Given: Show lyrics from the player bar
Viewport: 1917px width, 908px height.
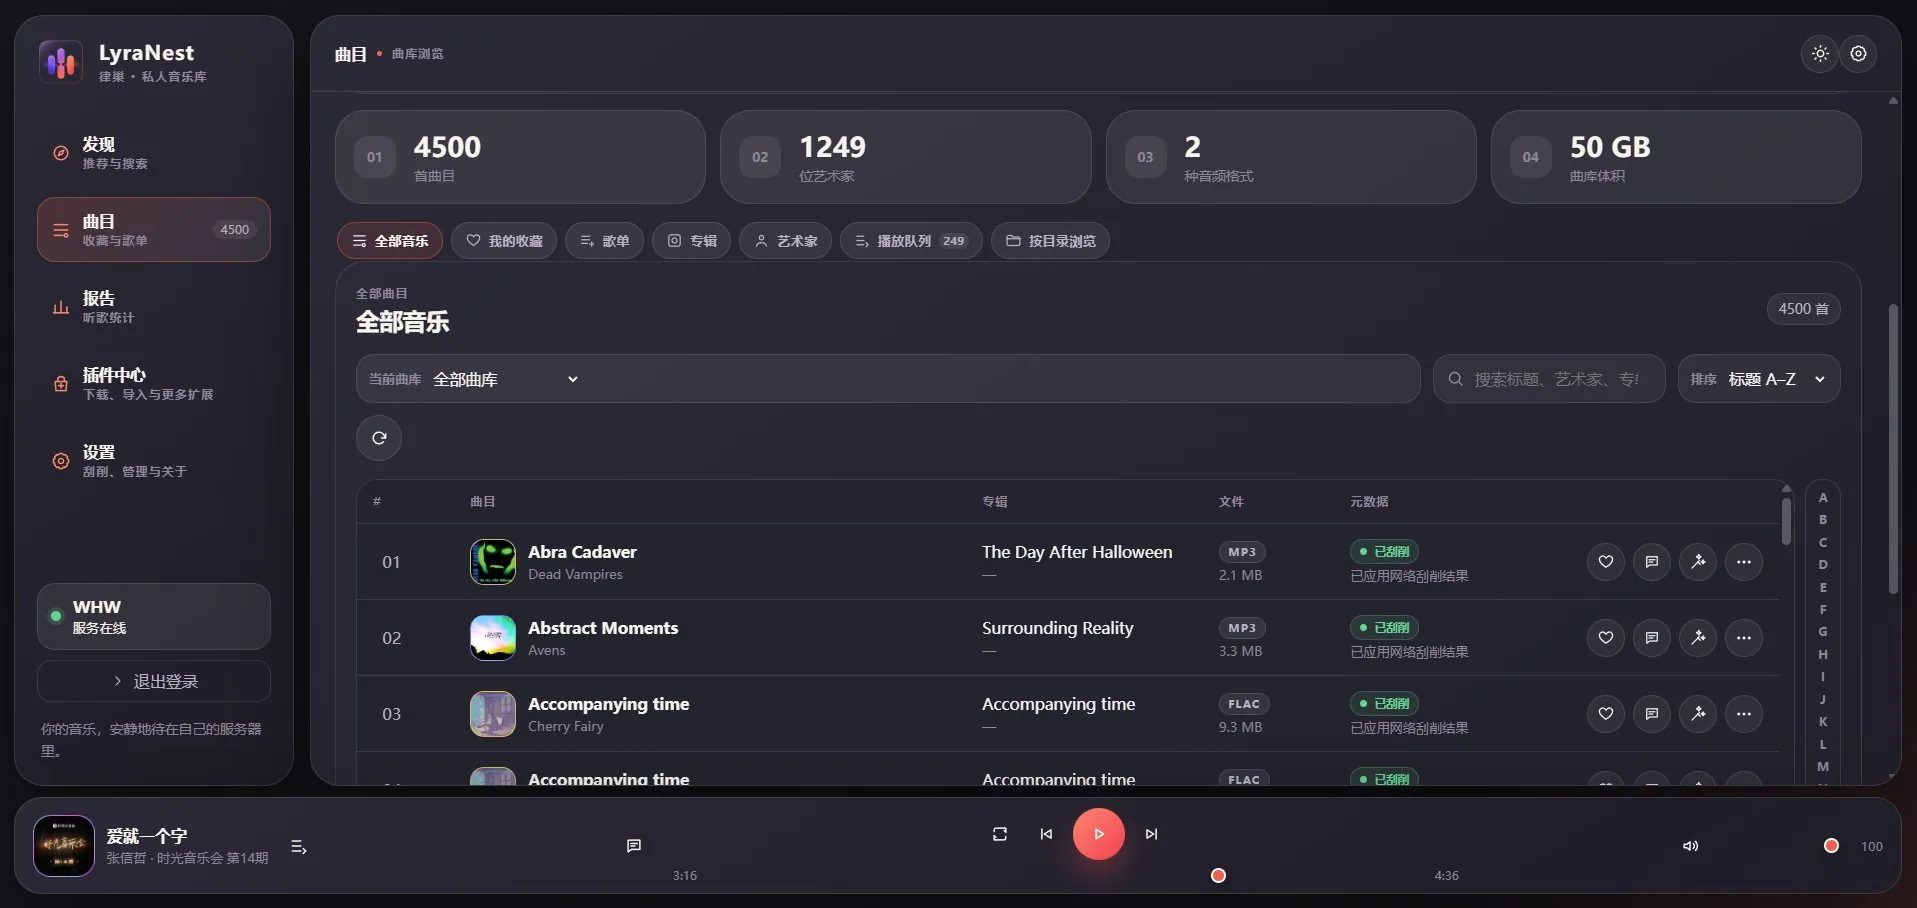Looking at the screenshot, I should pos(633,846).
